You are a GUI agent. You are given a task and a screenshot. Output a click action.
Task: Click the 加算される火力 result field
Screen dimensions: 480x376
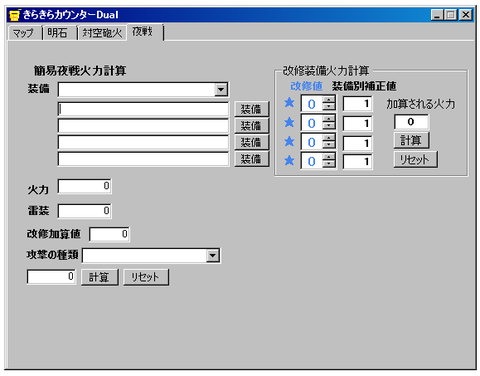tap(411, 122)
